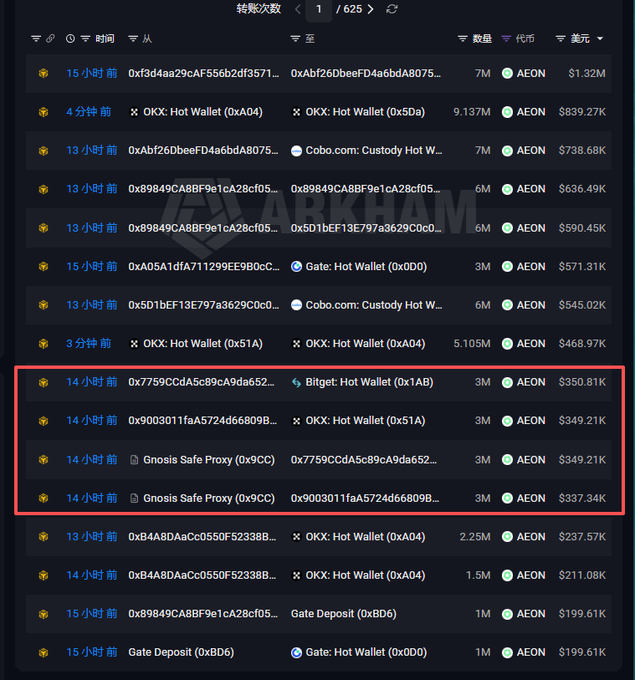Open the chain icon on the $738.68K row
Viewport: 635px width, 680px height.
pyautogui.click(x=43, y=151)
